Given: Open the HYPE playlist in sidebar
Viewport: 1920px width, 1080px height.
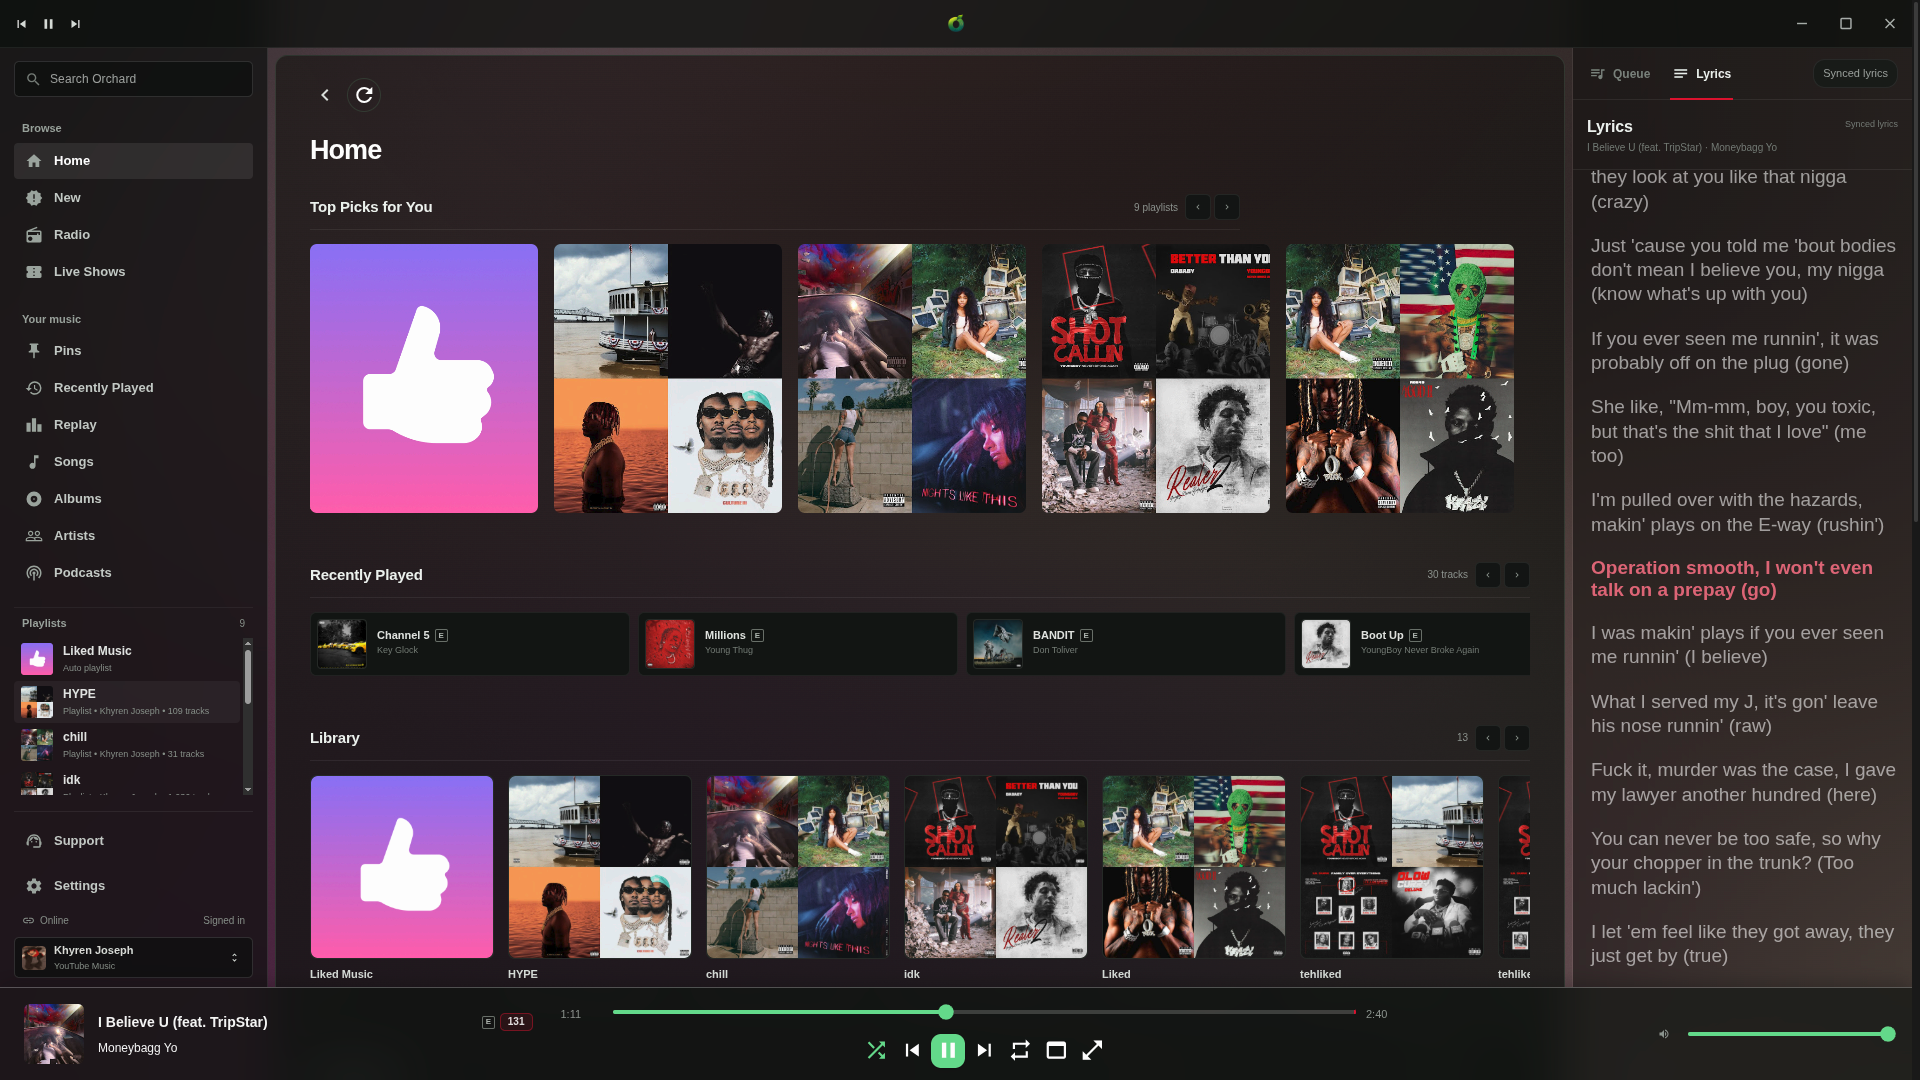Looking at the screenshot, I should tap(127, 702).
